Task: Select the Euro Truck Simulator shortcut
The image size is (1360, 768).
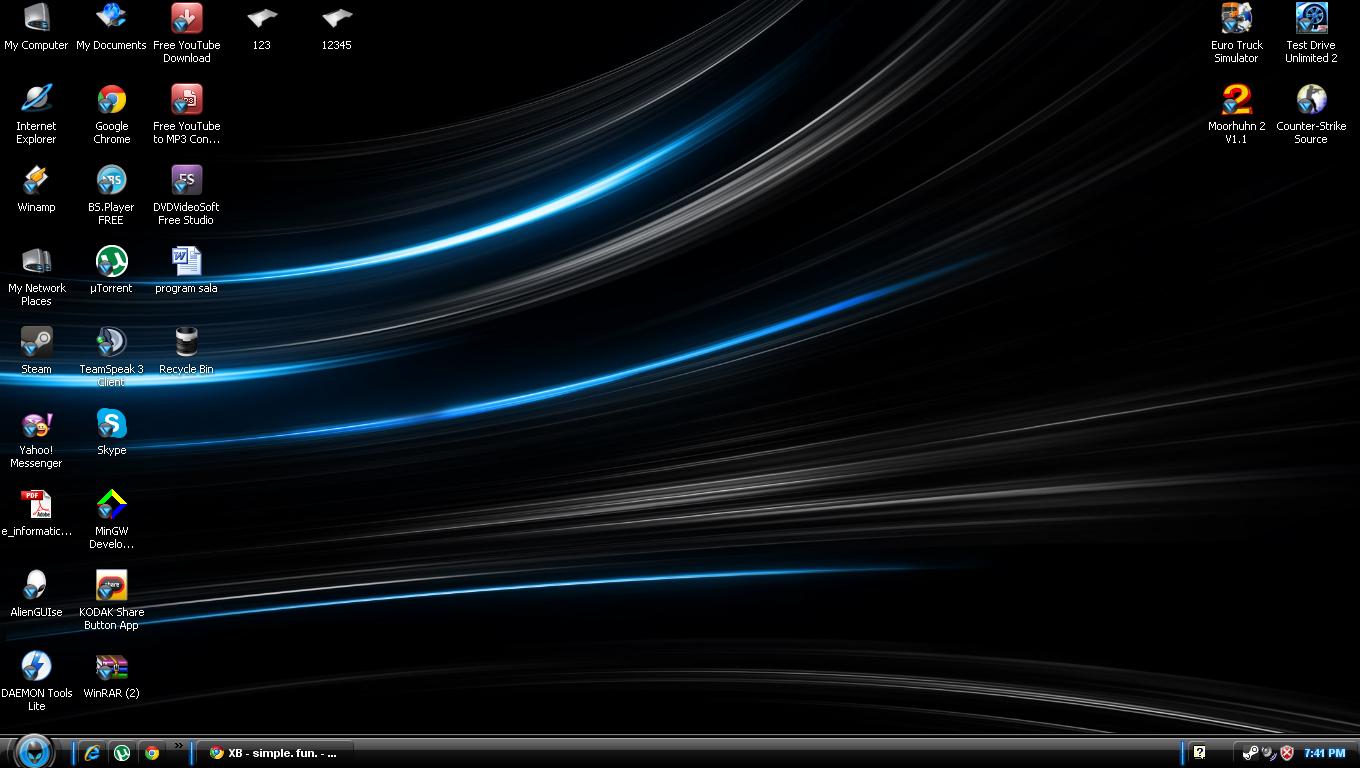Action: click(x=1236, y=33)
